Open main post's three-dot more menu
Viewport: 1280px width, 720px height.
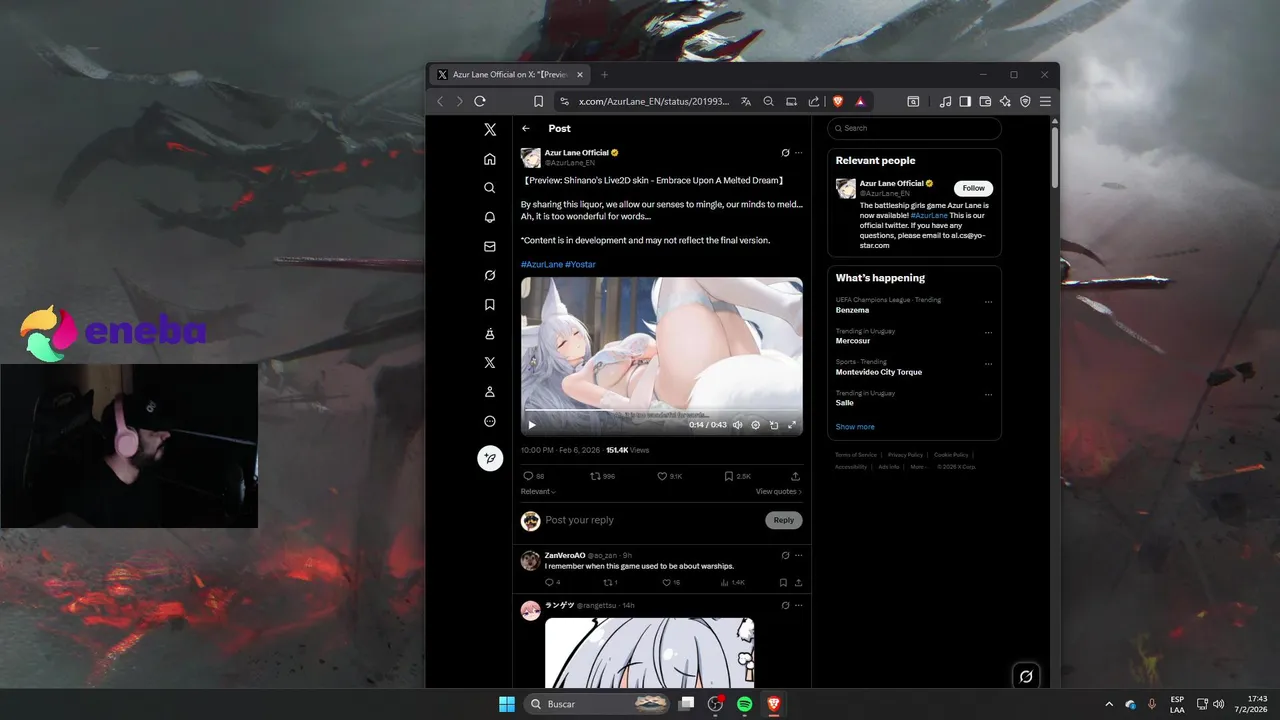tap(798, 153)
